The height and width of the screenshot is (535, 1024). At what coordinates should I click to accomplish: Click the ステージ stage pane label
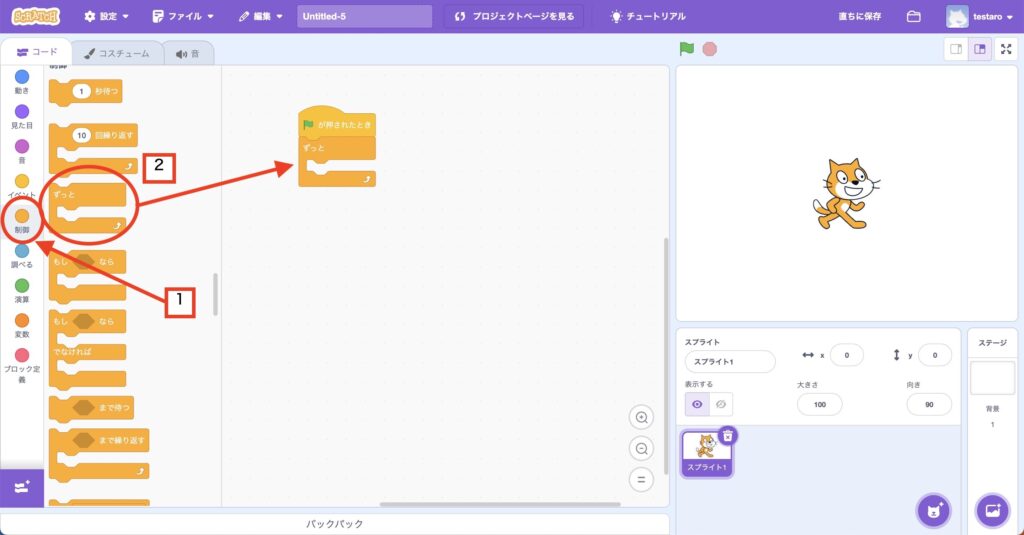[x=992, y=342]
